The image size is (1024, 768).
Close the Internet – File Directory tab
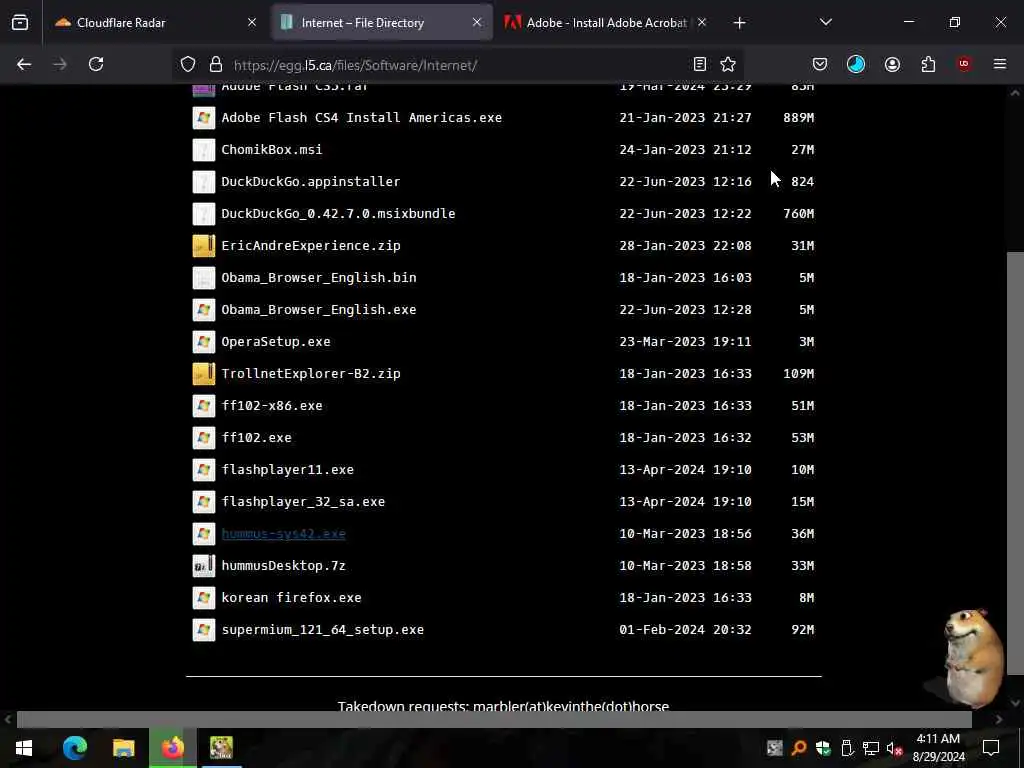point(477,22)
